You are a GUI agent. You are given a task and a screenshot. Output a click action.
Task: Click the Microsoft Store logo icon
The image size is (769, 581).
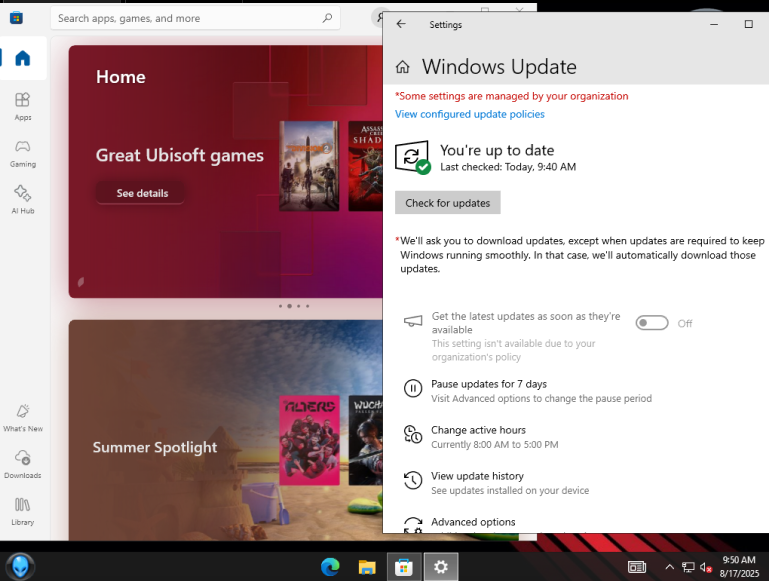pos(16,18)
